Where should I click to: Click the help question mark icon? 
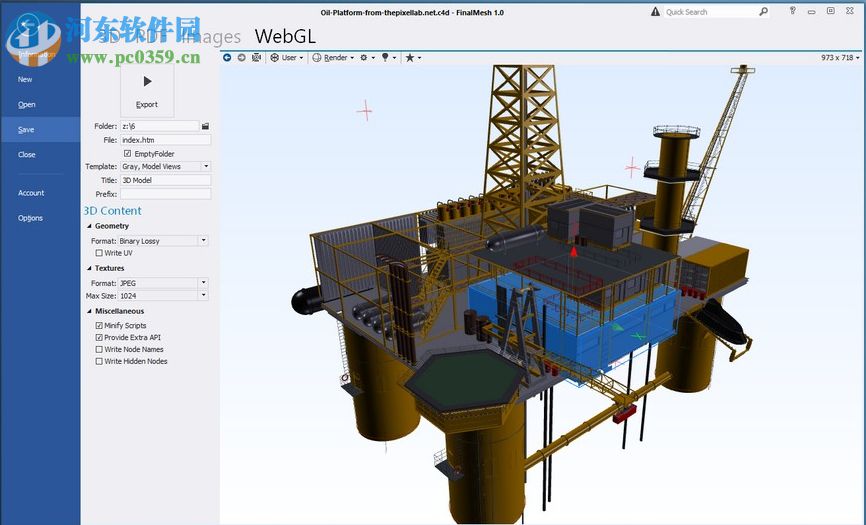pyautogui.click(x=791, y=11)
